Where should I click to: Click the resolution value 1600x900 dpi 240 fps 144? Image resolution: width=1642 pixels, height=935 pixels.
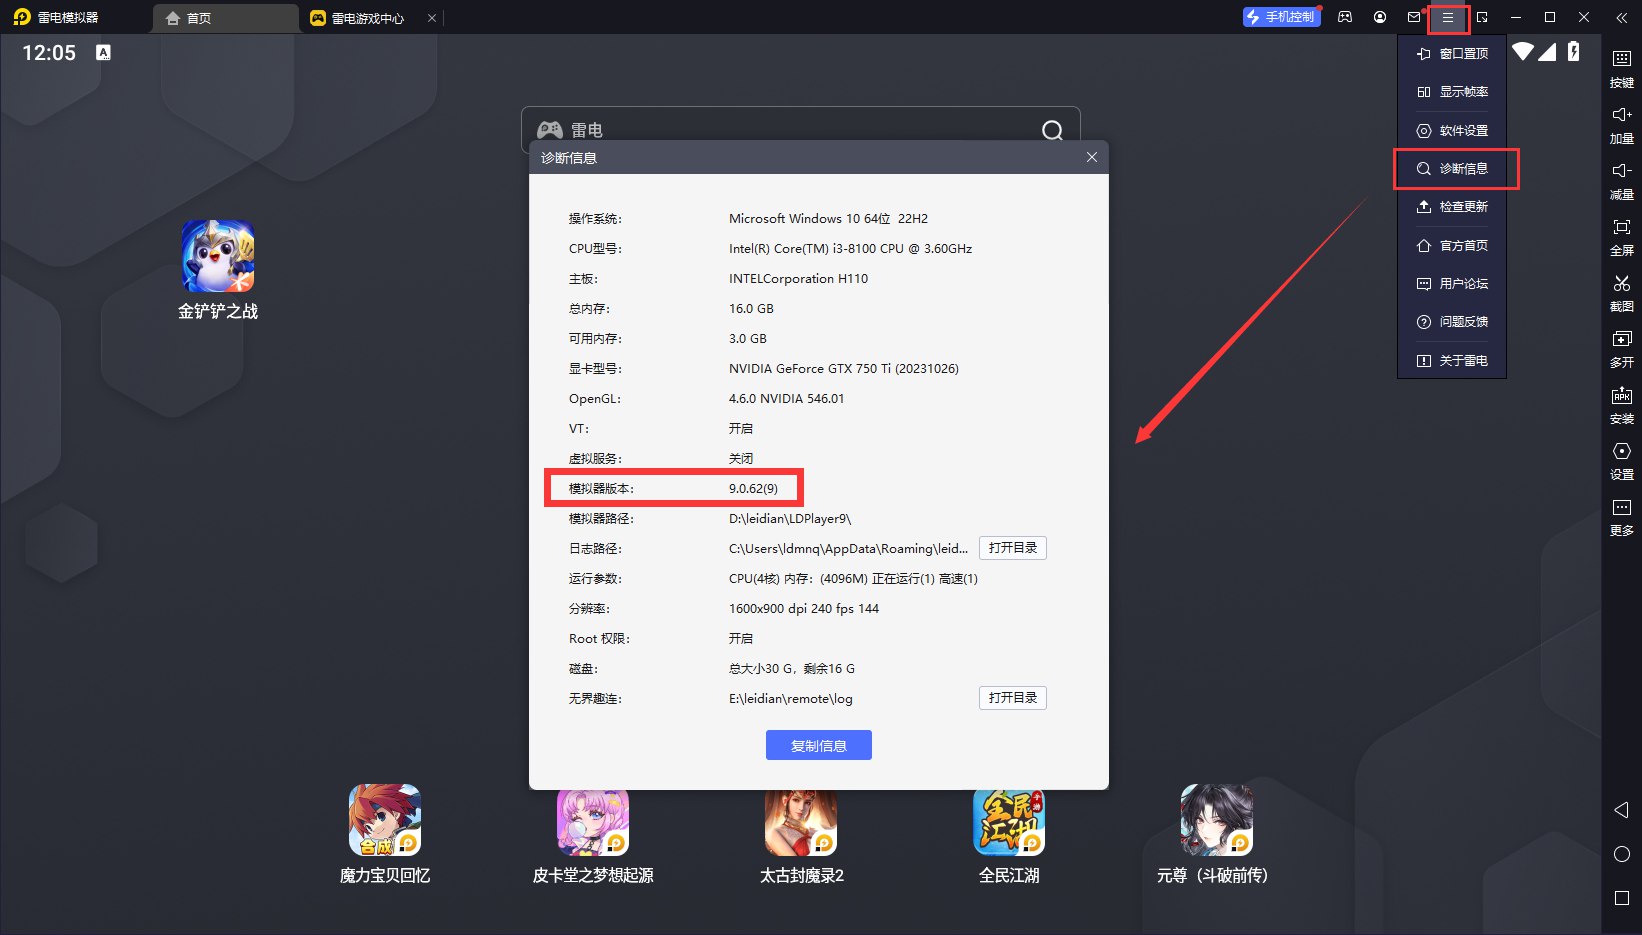tap(804, 609)
